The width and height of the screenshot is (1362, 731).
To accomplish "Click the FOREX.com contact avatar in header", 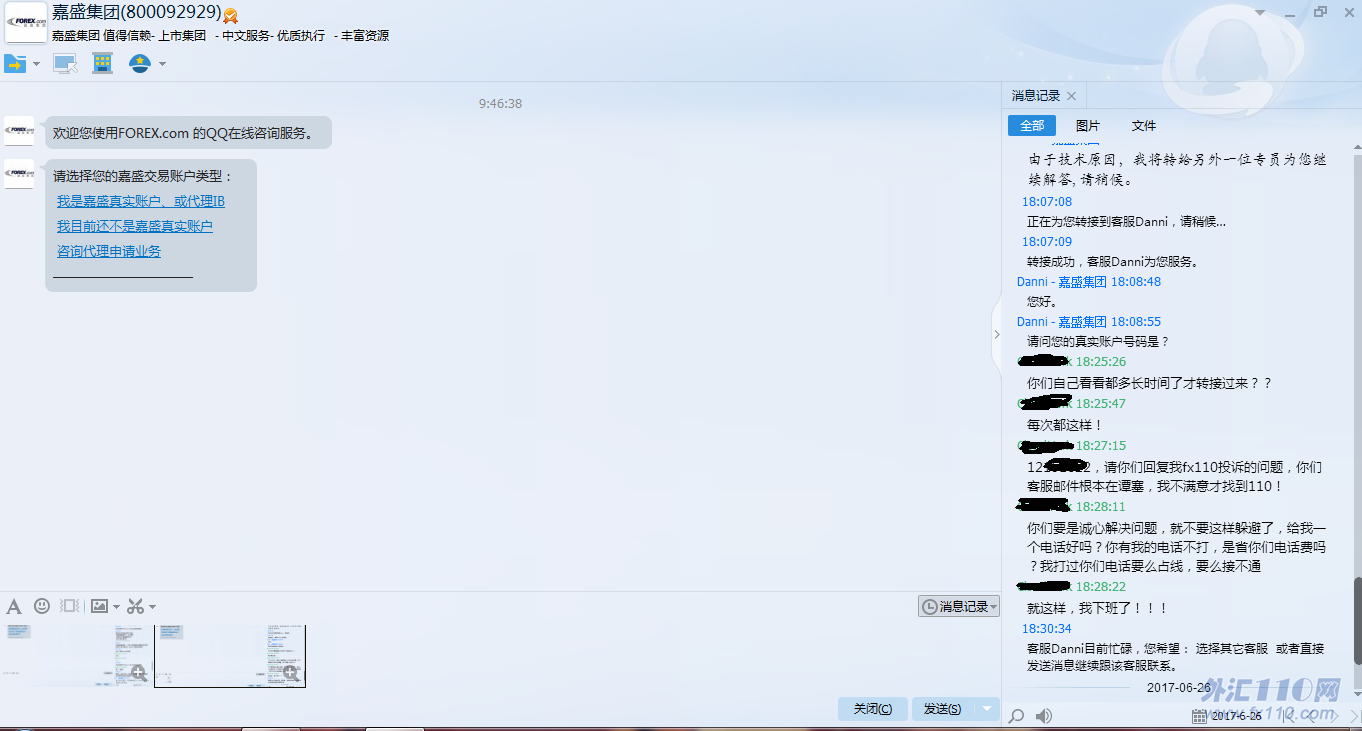I will (x=26, y=22).
